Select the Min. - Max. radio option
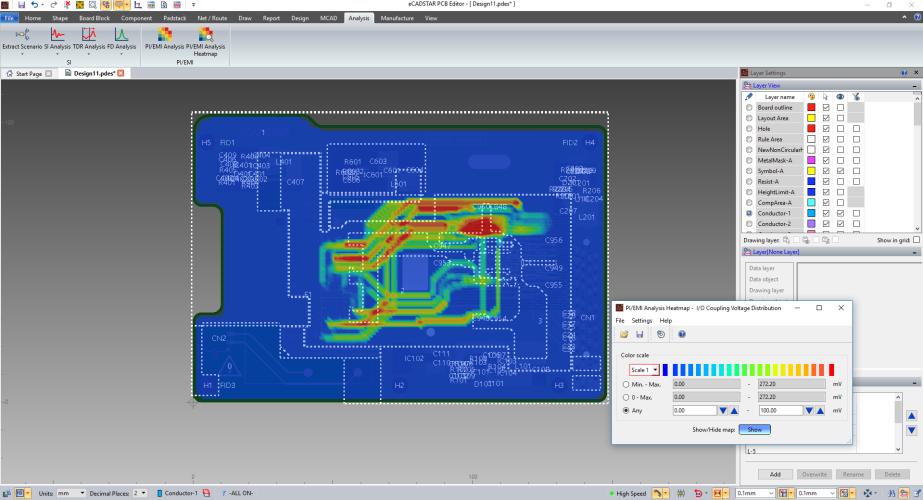Image resolution: width=923 pixels, height=500 pixels. coord(626,383)
